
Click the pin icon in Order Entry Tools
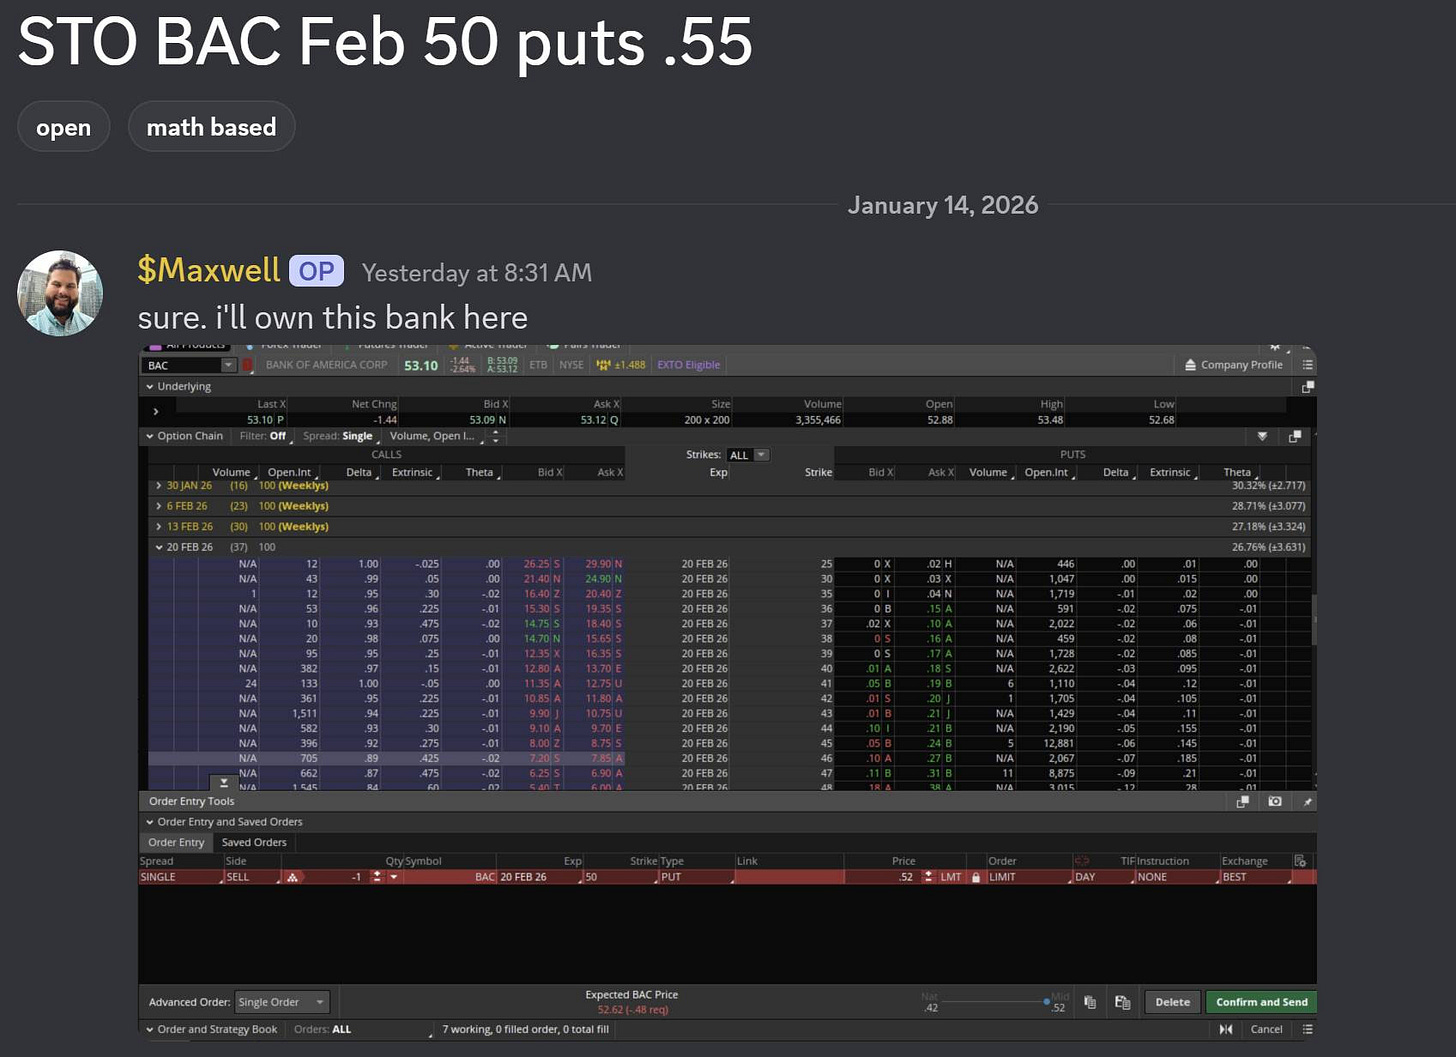click(x=1307, y=801)
